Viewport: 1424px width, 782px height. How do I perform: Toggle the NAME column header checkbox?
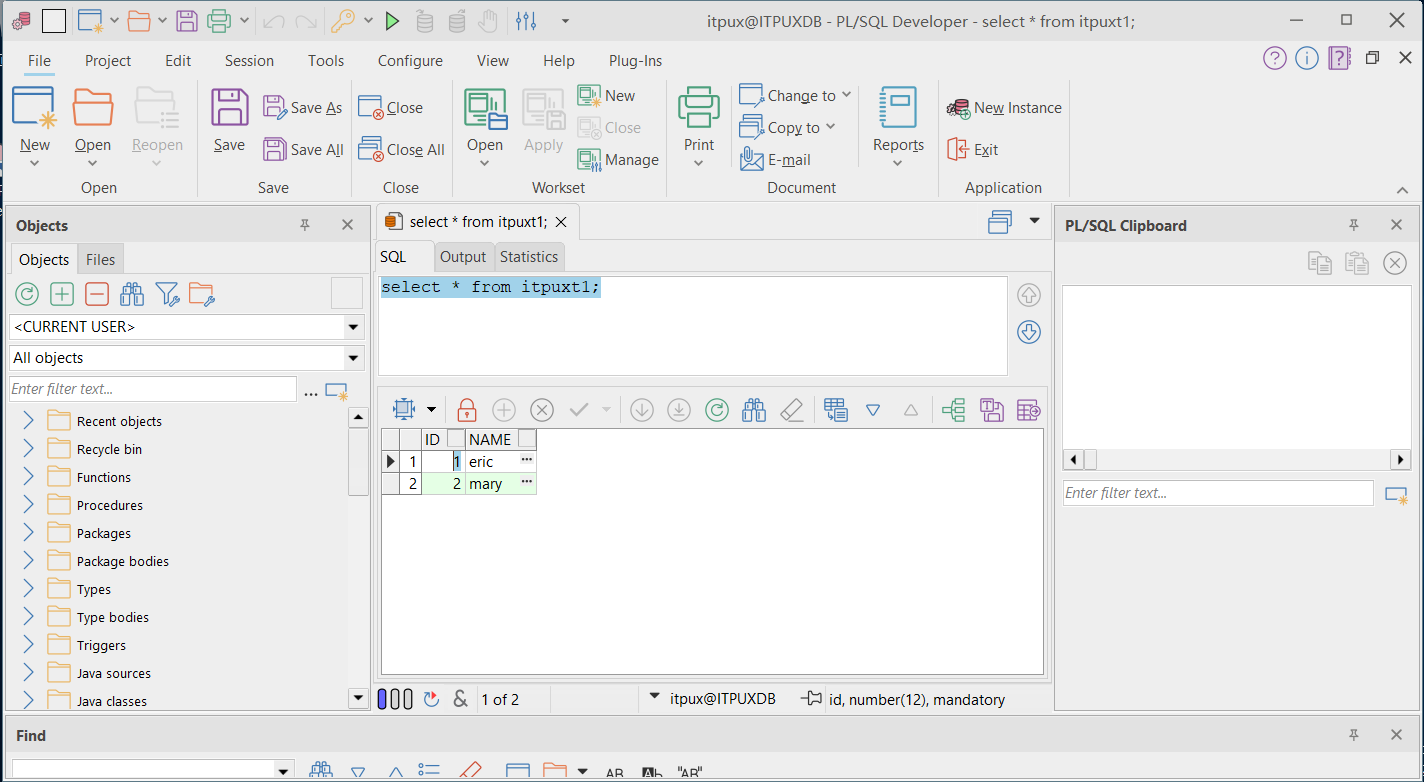click(x=526, y=439)
